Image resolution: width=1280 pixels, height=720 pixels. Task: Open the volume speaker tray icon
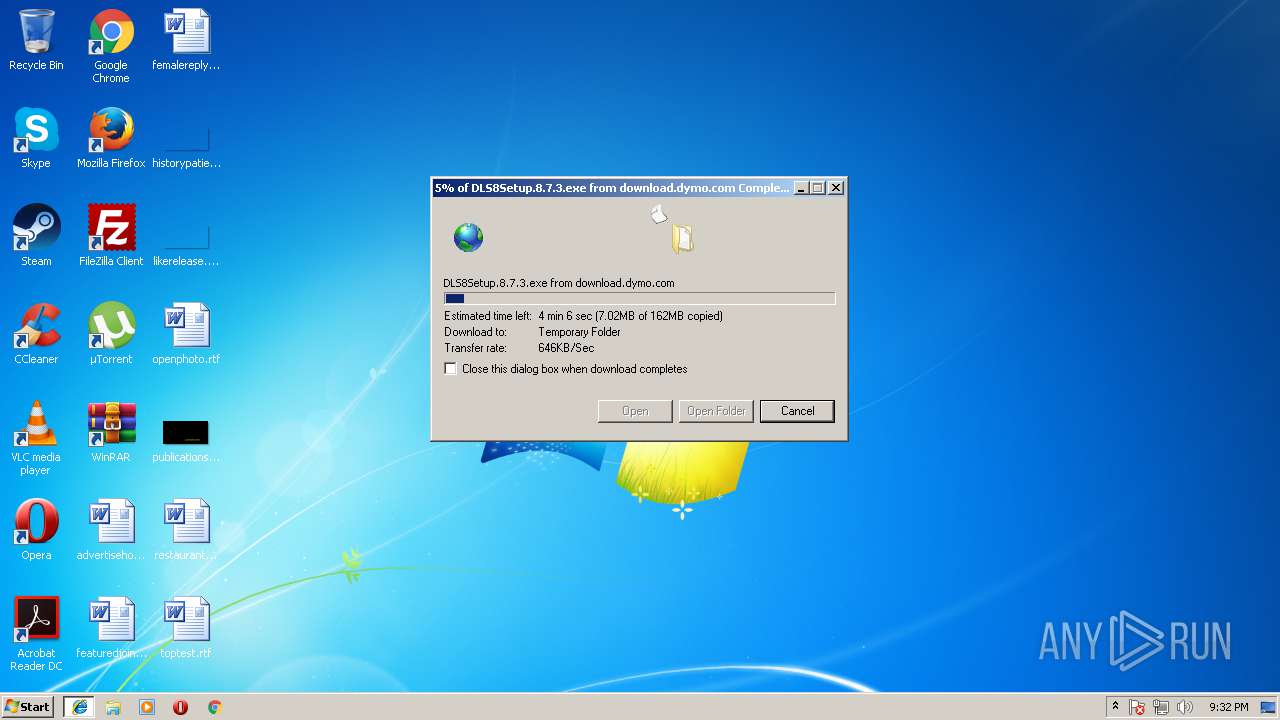pos(1185,707)
